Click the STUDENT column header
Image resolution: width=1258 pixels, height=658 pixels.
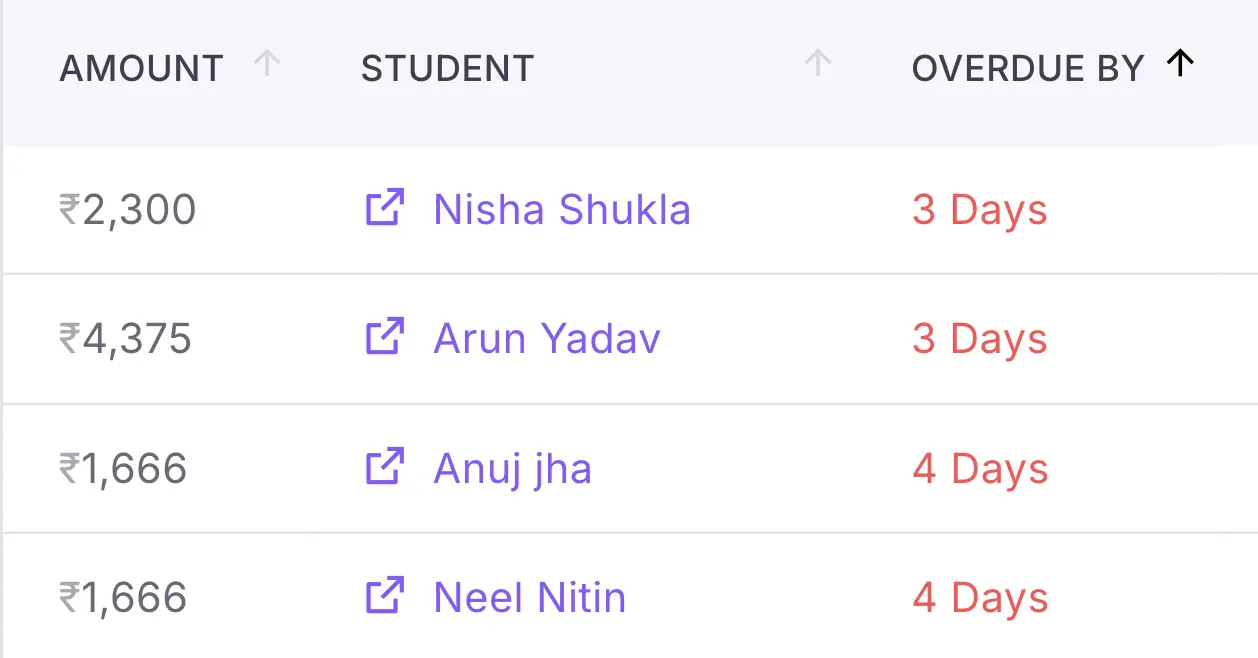click(x=447, y=69)
